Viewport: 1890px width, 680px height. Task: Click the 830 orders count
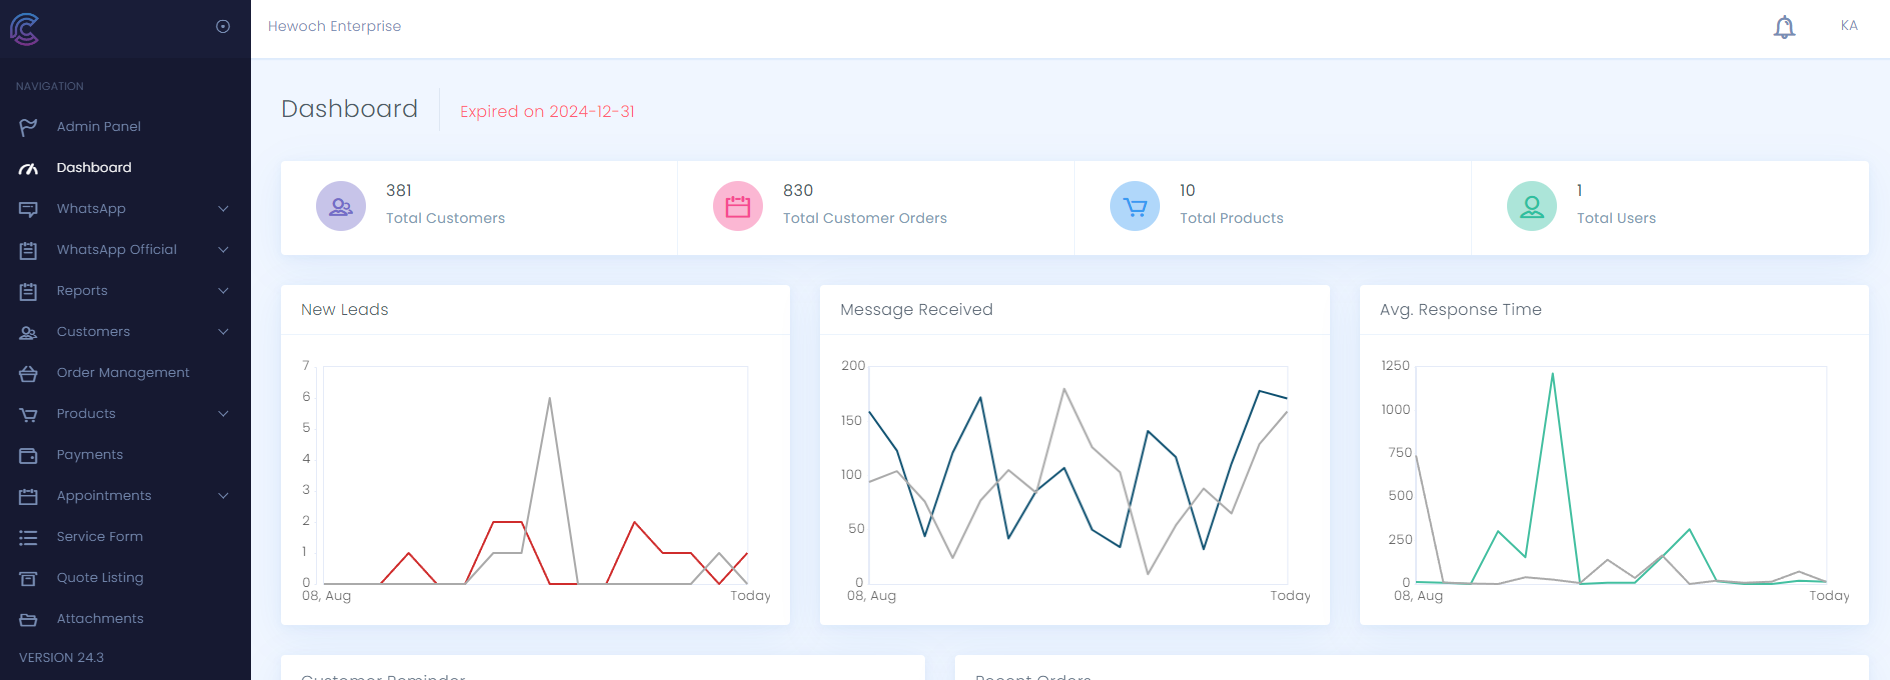[798, 190]
